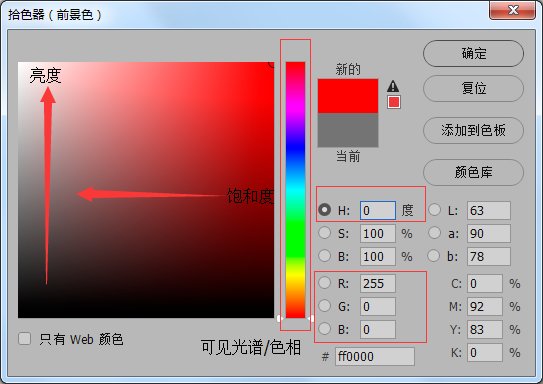Click the M magenta field showing 92
This screenshot has height=384, width=543.
(x=485, y=306)
